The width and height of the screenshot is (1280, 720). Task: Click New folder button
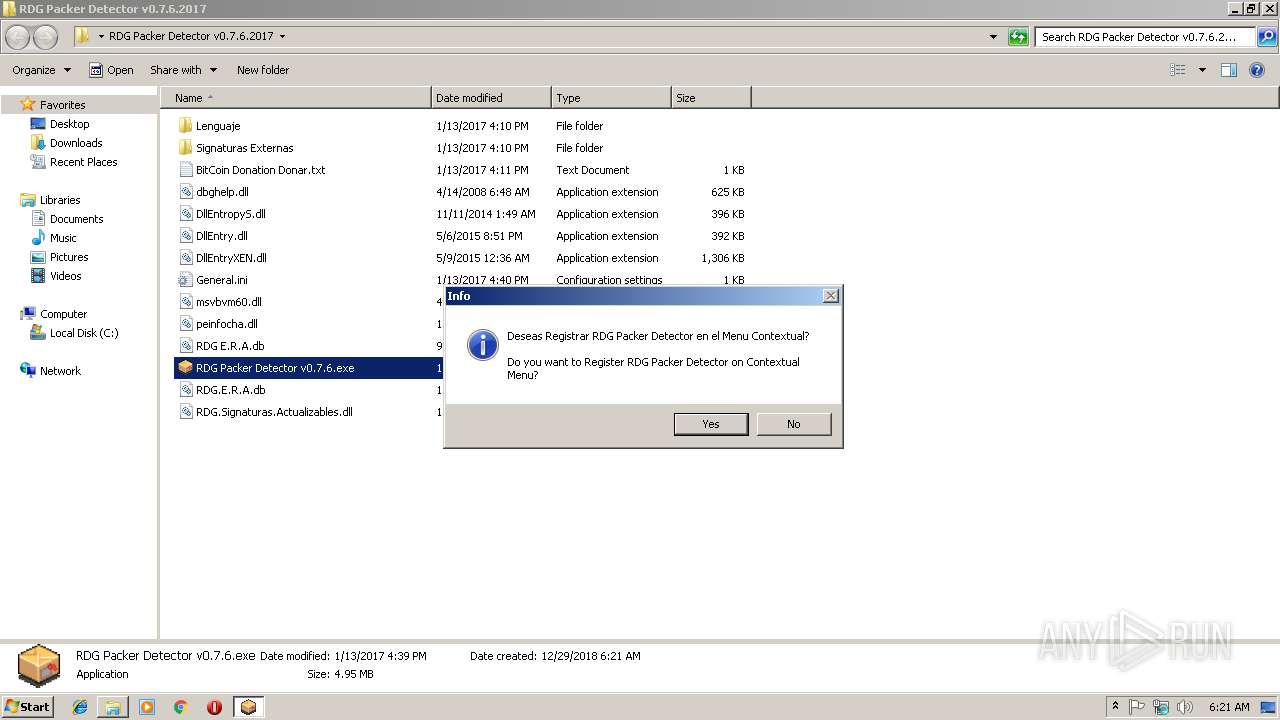pyautogui.click(x=263, y=70)
